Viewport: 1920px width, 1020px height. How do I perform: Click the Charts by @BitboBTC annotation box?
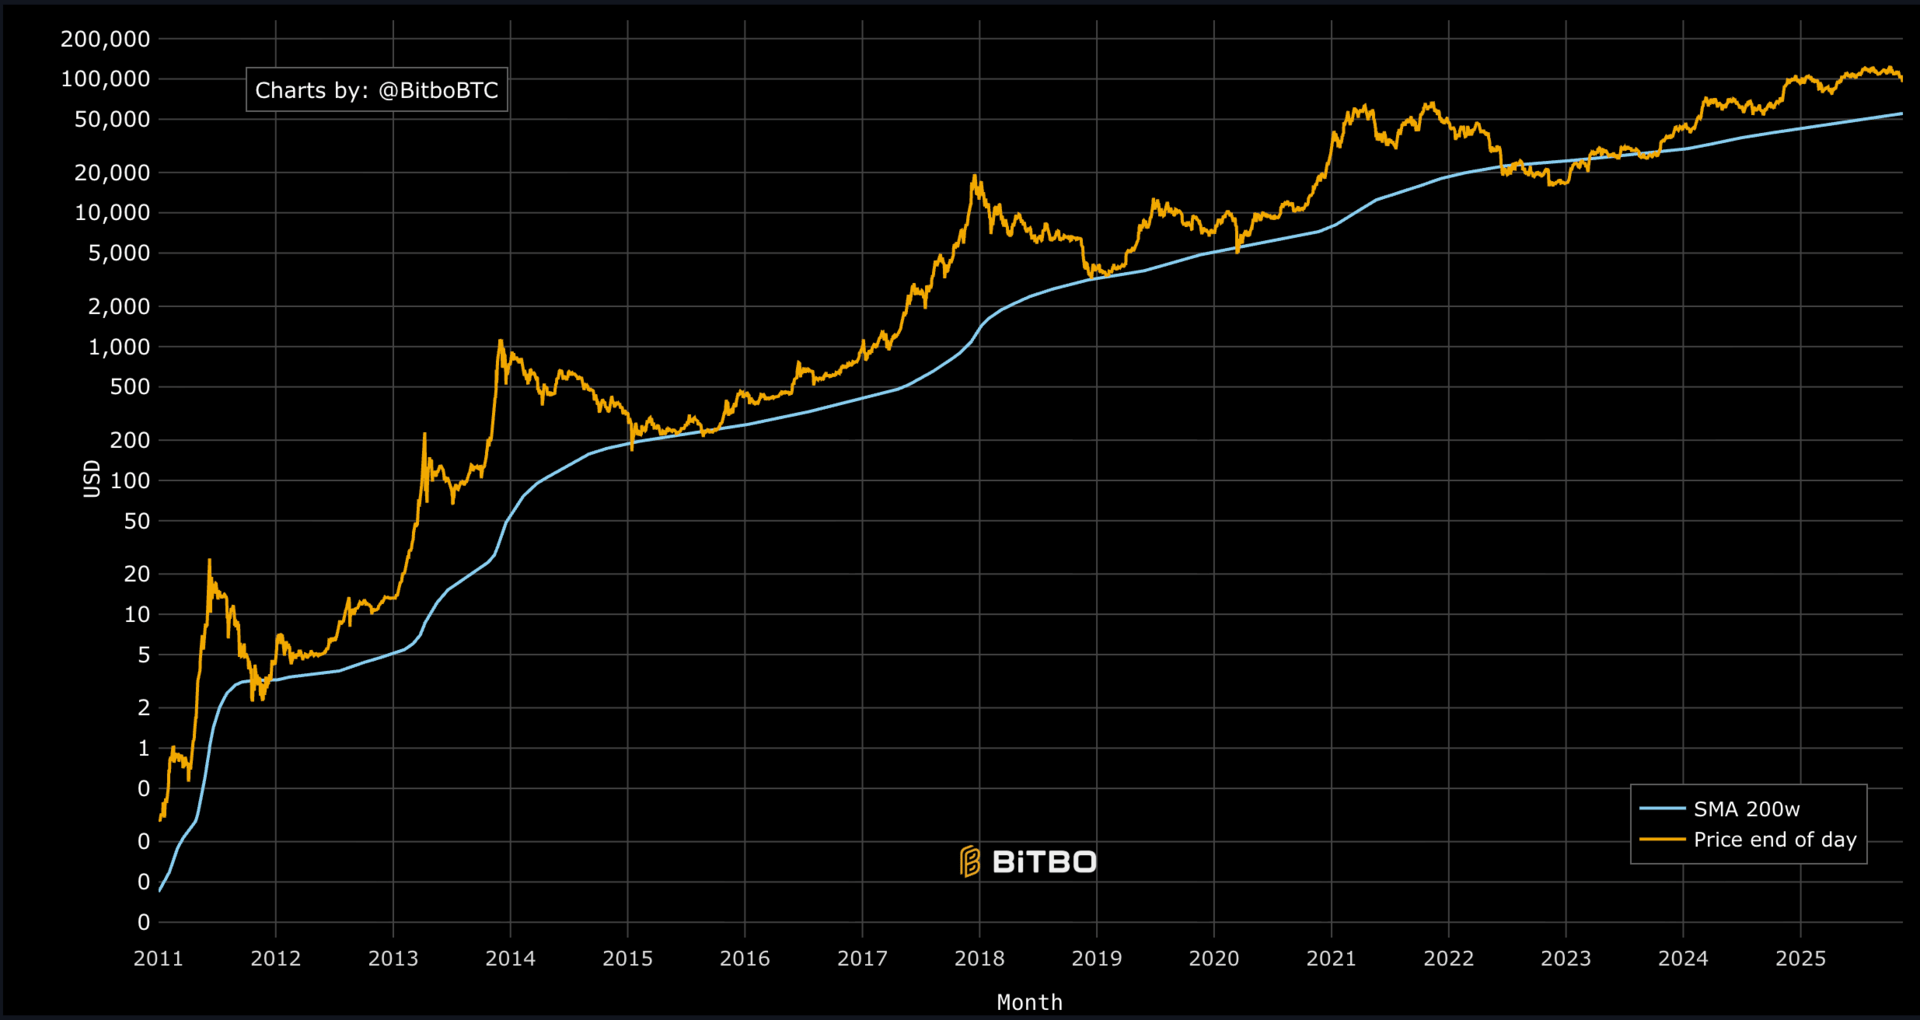tap(377, 90)
